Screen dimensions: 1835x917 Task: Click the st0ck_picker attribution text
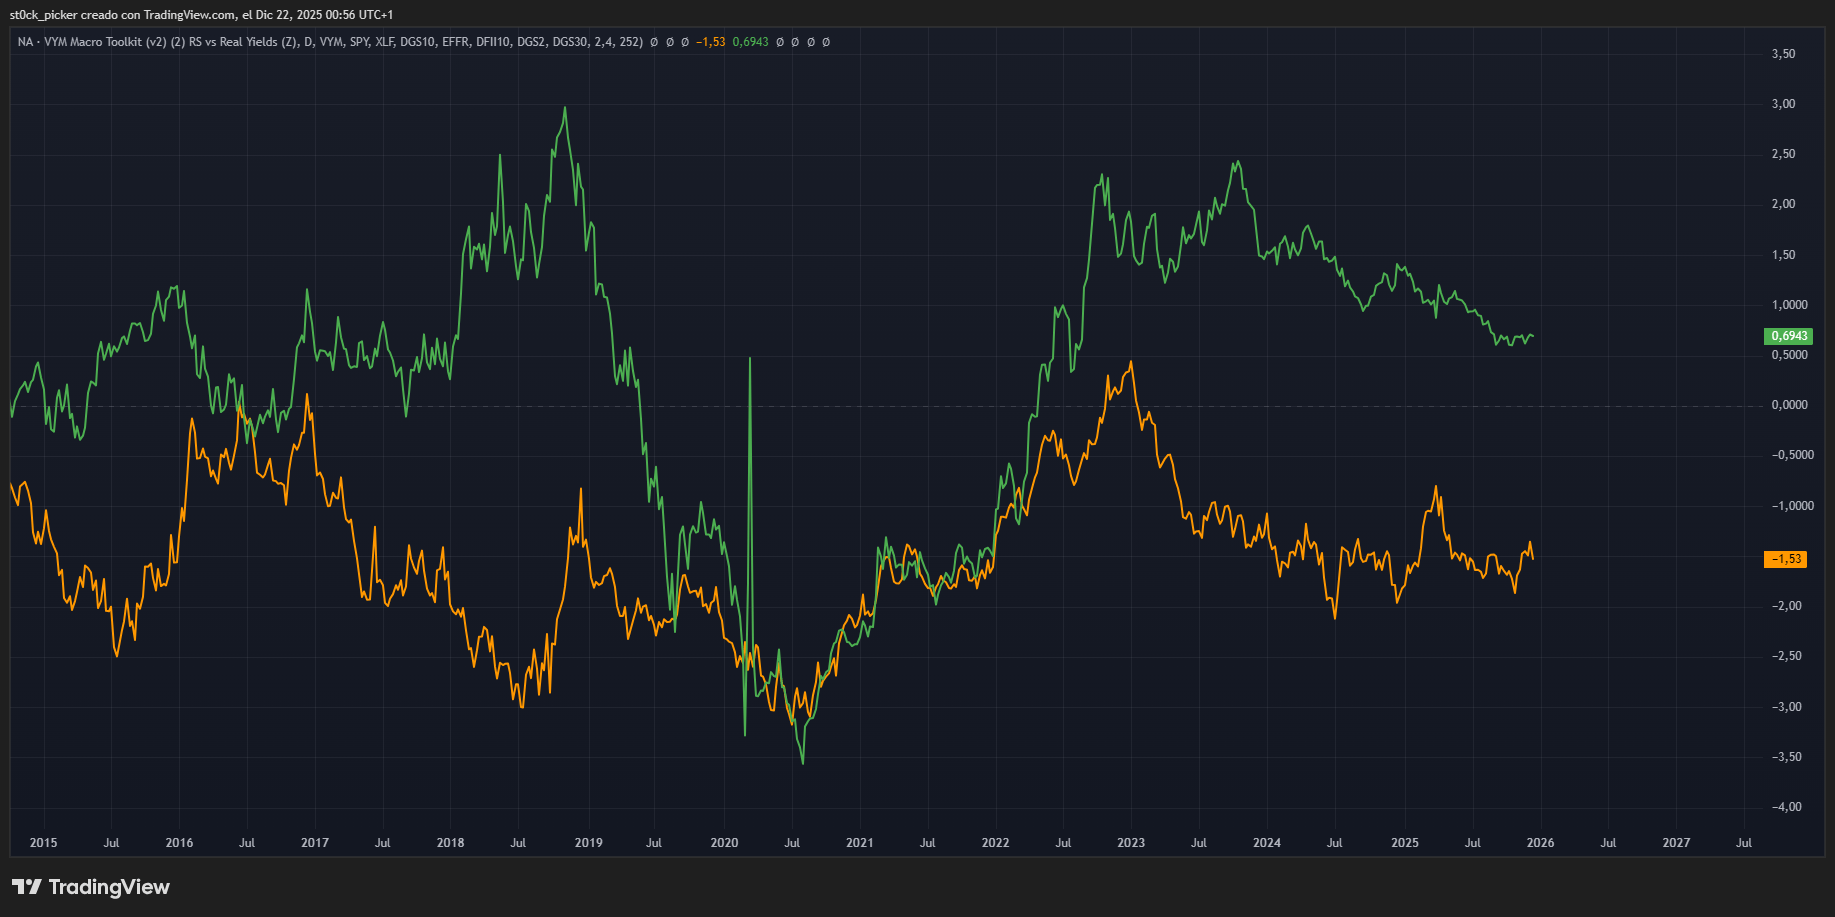click(40, 15)
